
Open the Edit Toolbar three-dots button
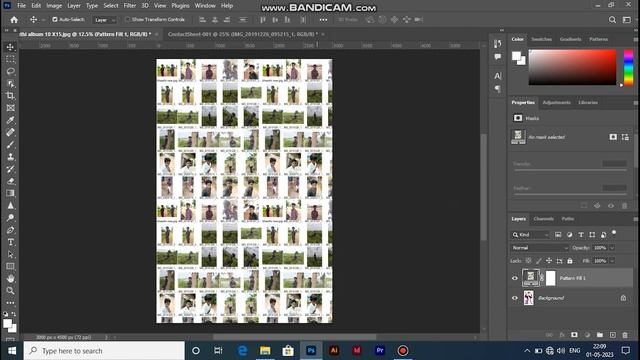(x=11, y=303)
